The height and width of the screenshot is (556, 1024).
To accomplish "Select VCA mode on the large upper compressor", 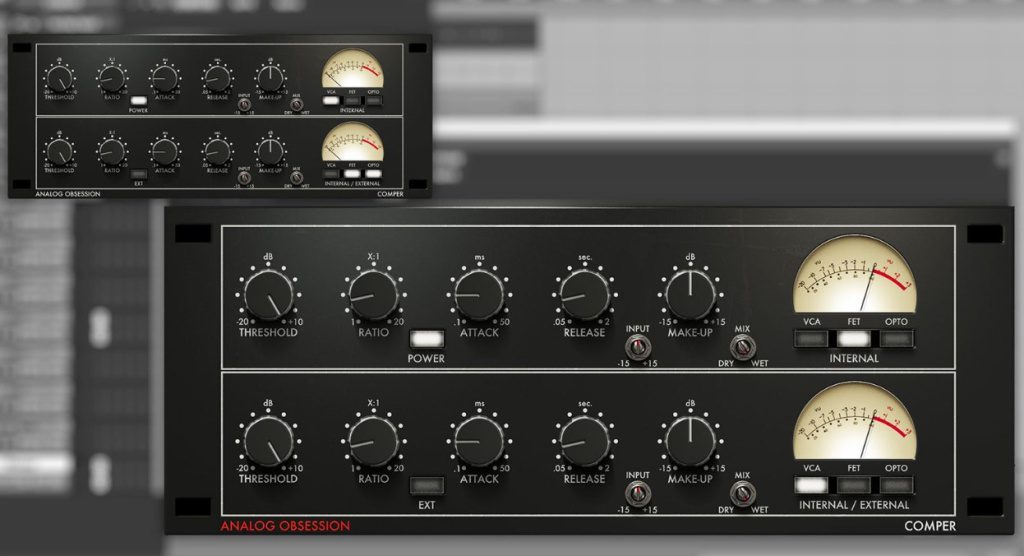I will tap(812, 339).
